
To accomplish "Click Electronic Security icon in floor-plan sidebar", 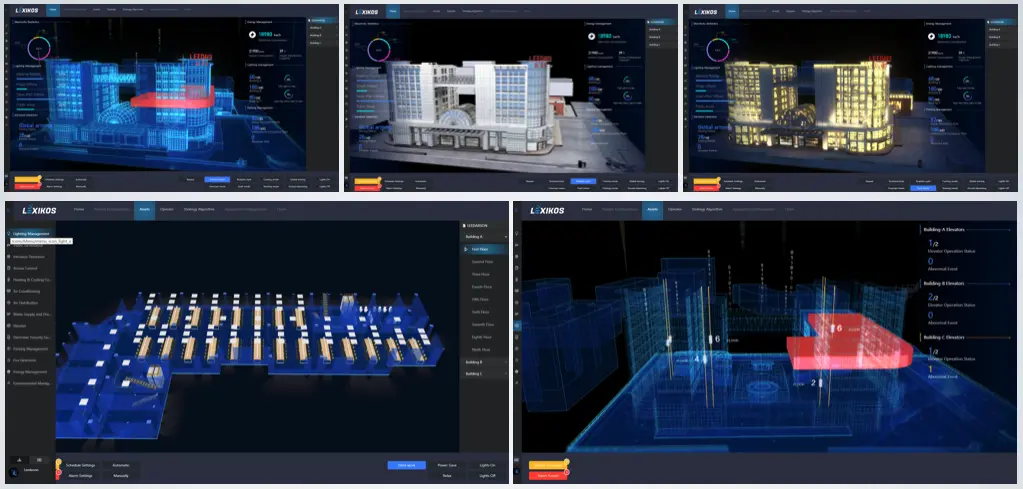I will (x=8, y=338).
